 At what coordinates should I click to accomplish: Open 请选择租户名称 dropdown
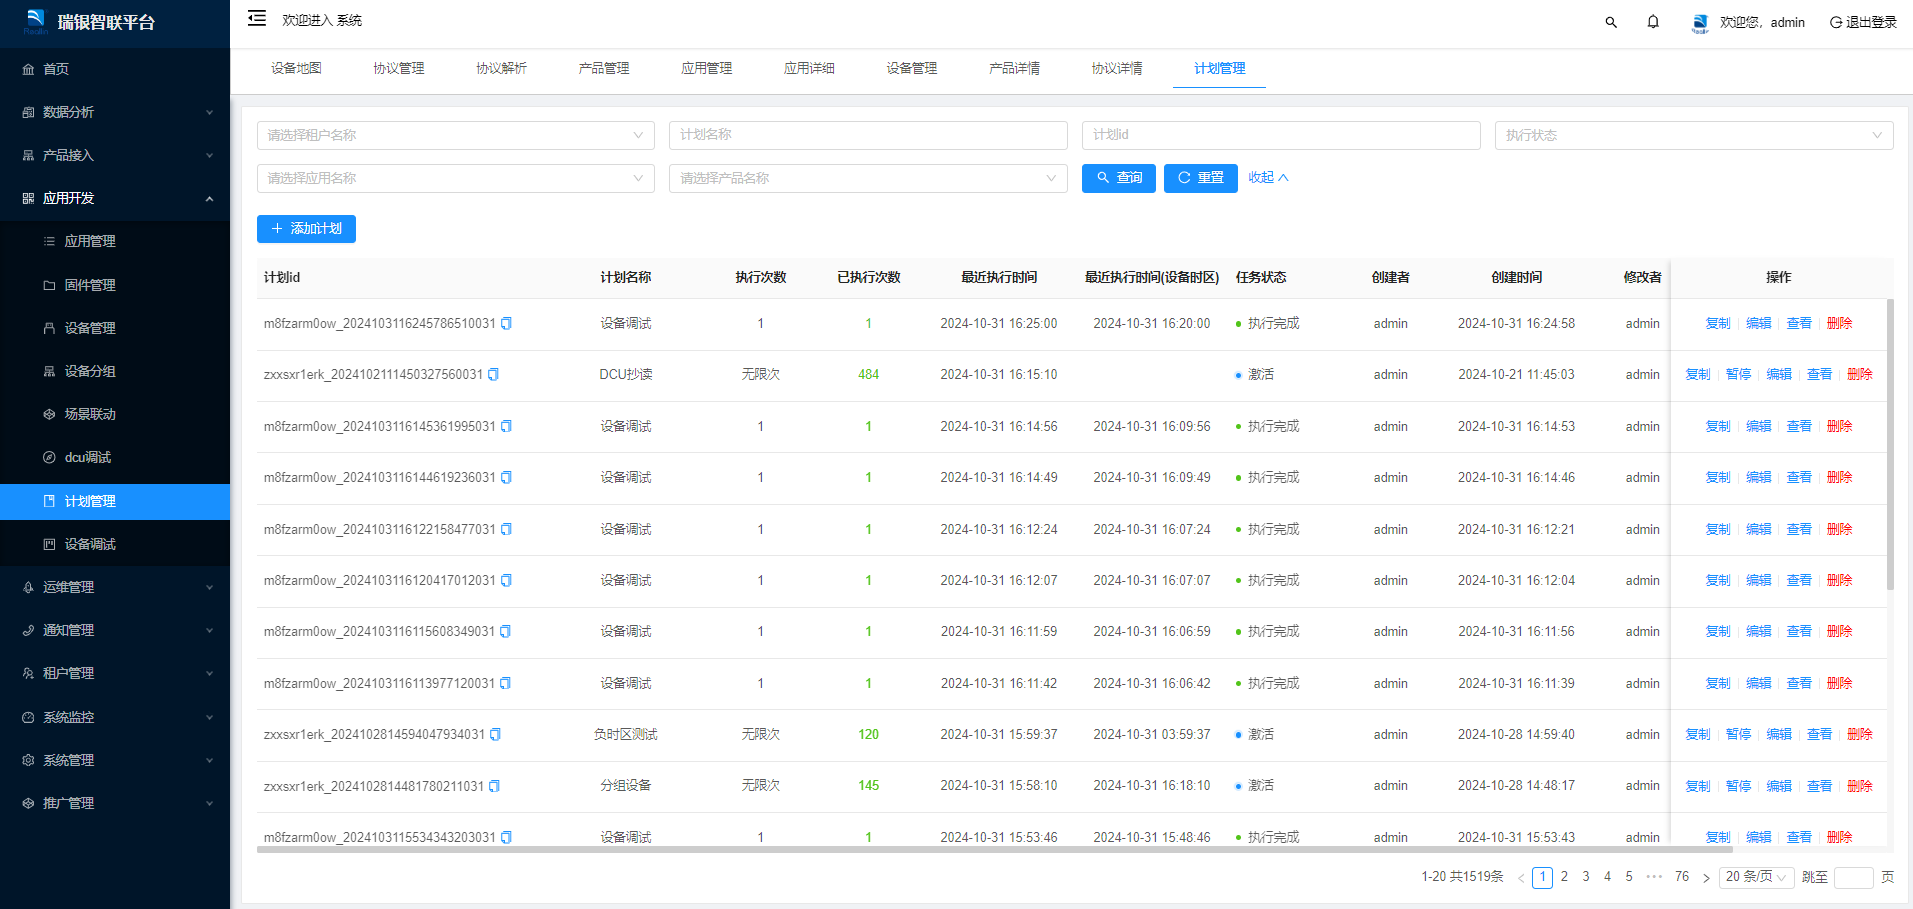point(456,135)
